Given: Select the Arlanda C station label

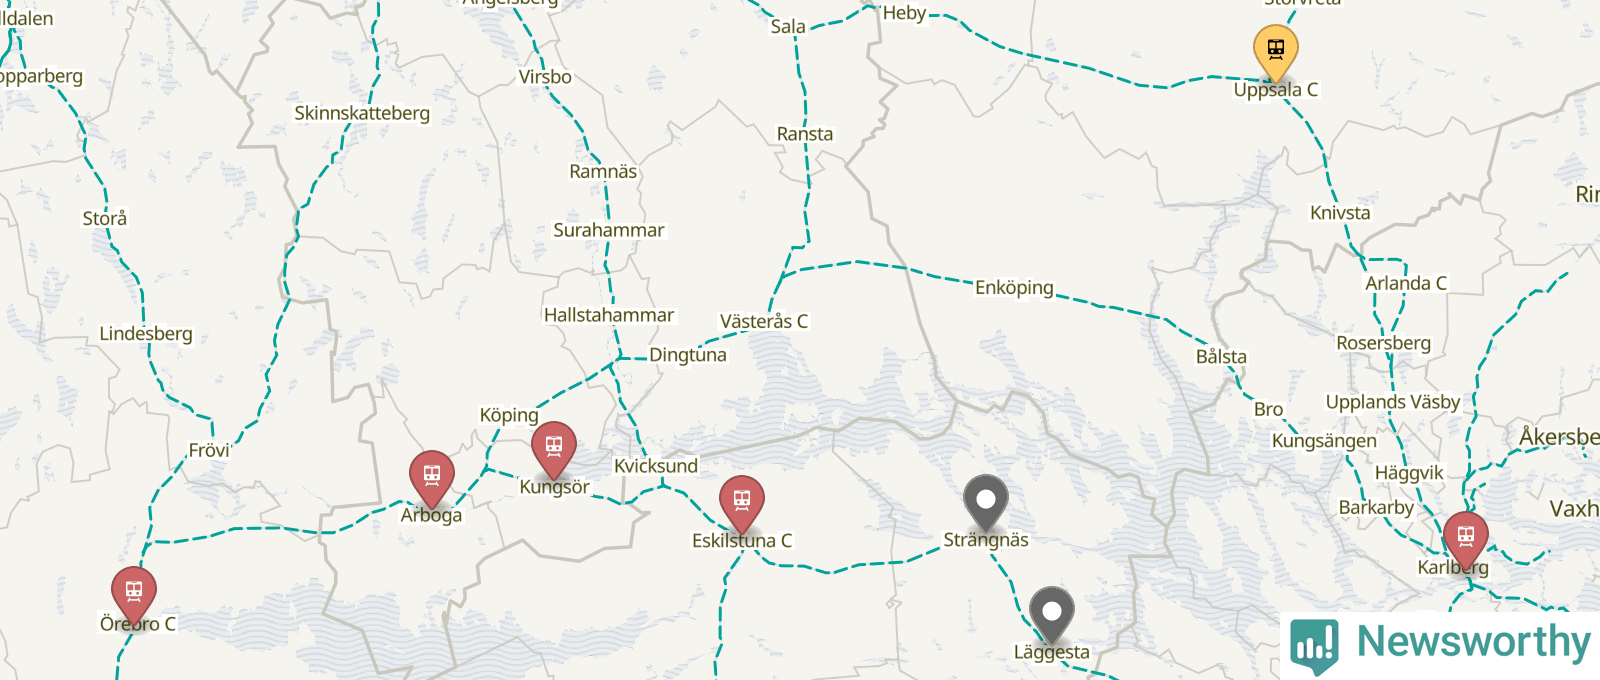Looking at the screenshot, I should [x=1406, y=283].
